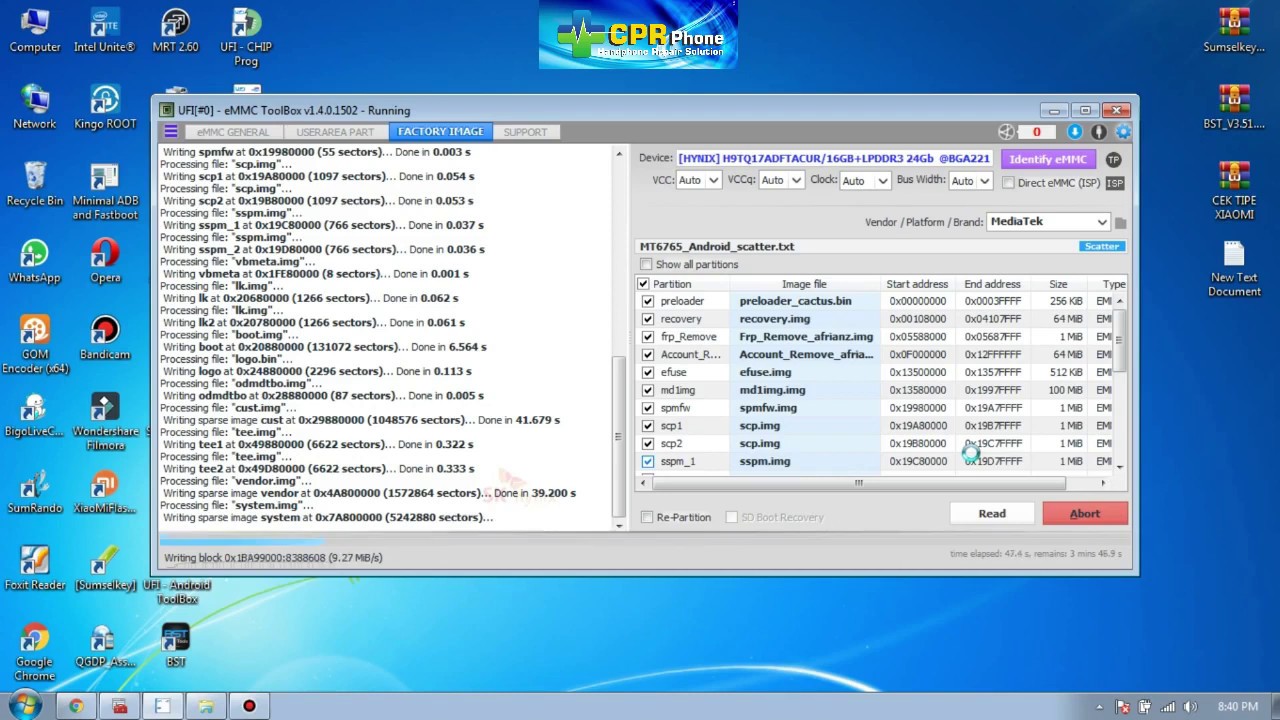This screenshot has height=720, width=1280.
Task: Open the blue settings gear icon
Action: (1123, 132)
